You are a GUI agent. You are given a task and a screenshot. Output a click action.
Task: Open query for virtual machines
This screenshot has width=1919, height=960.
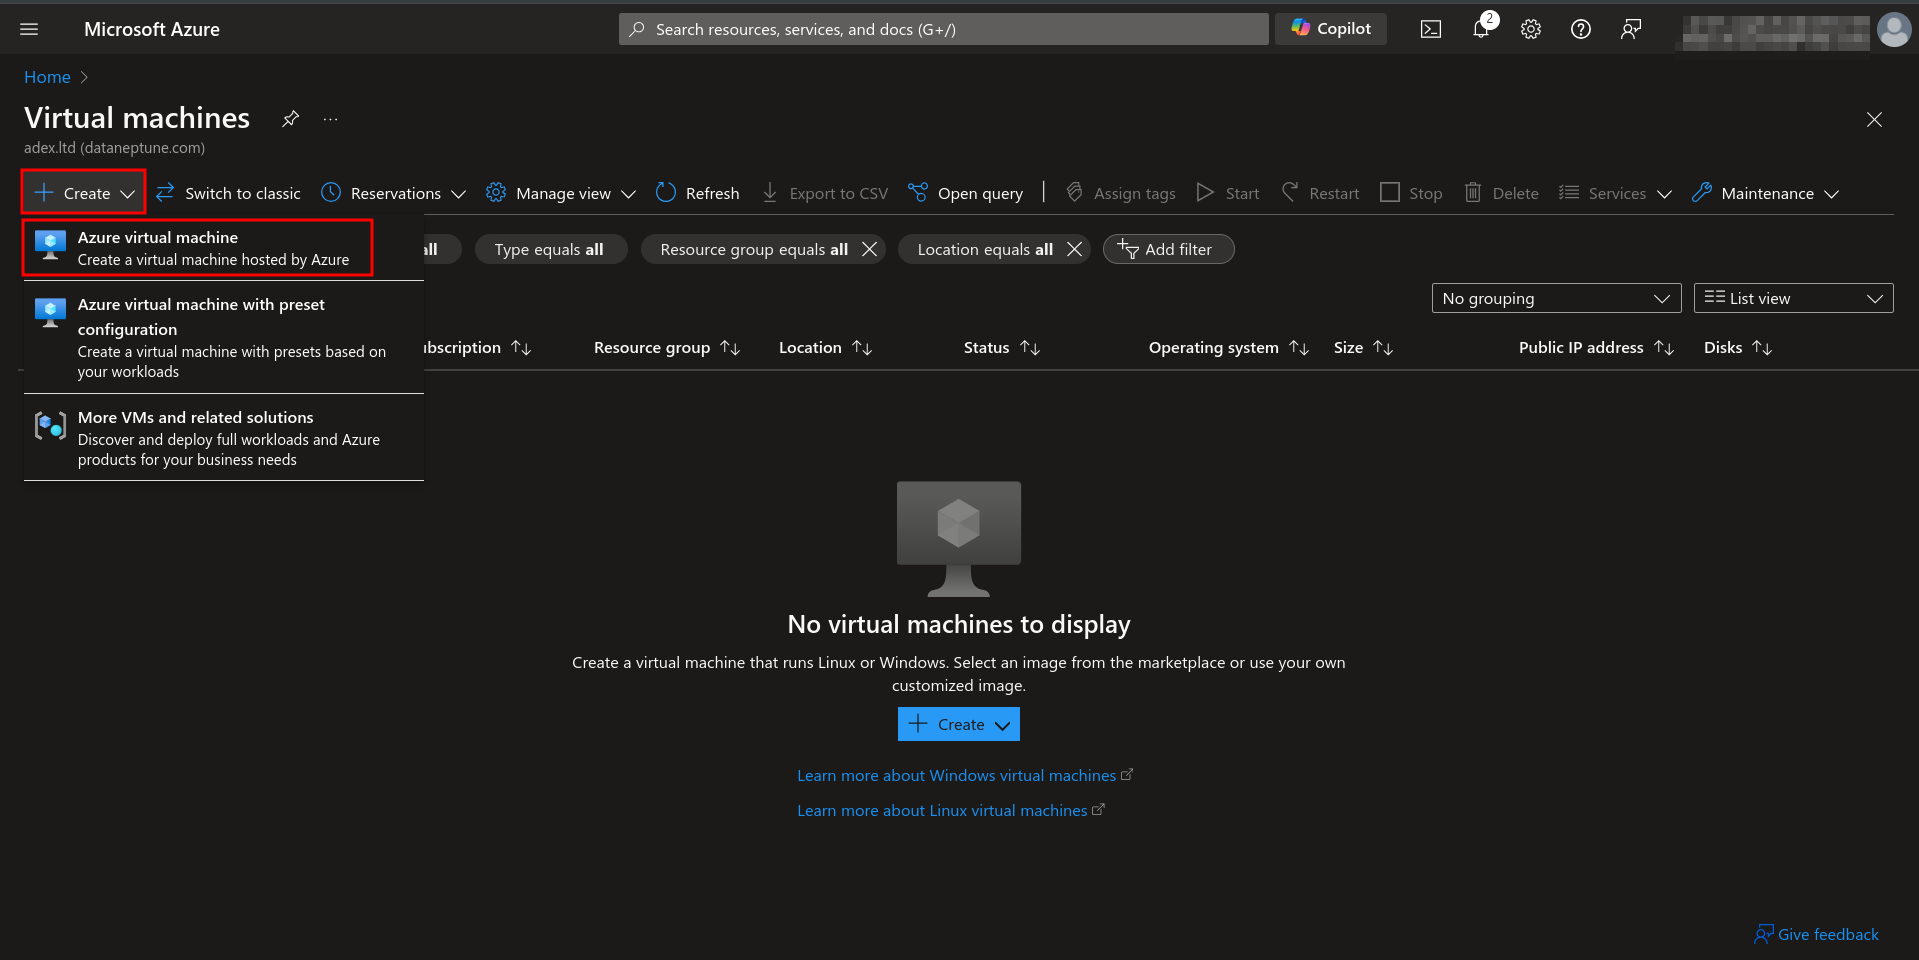[964, 193]
